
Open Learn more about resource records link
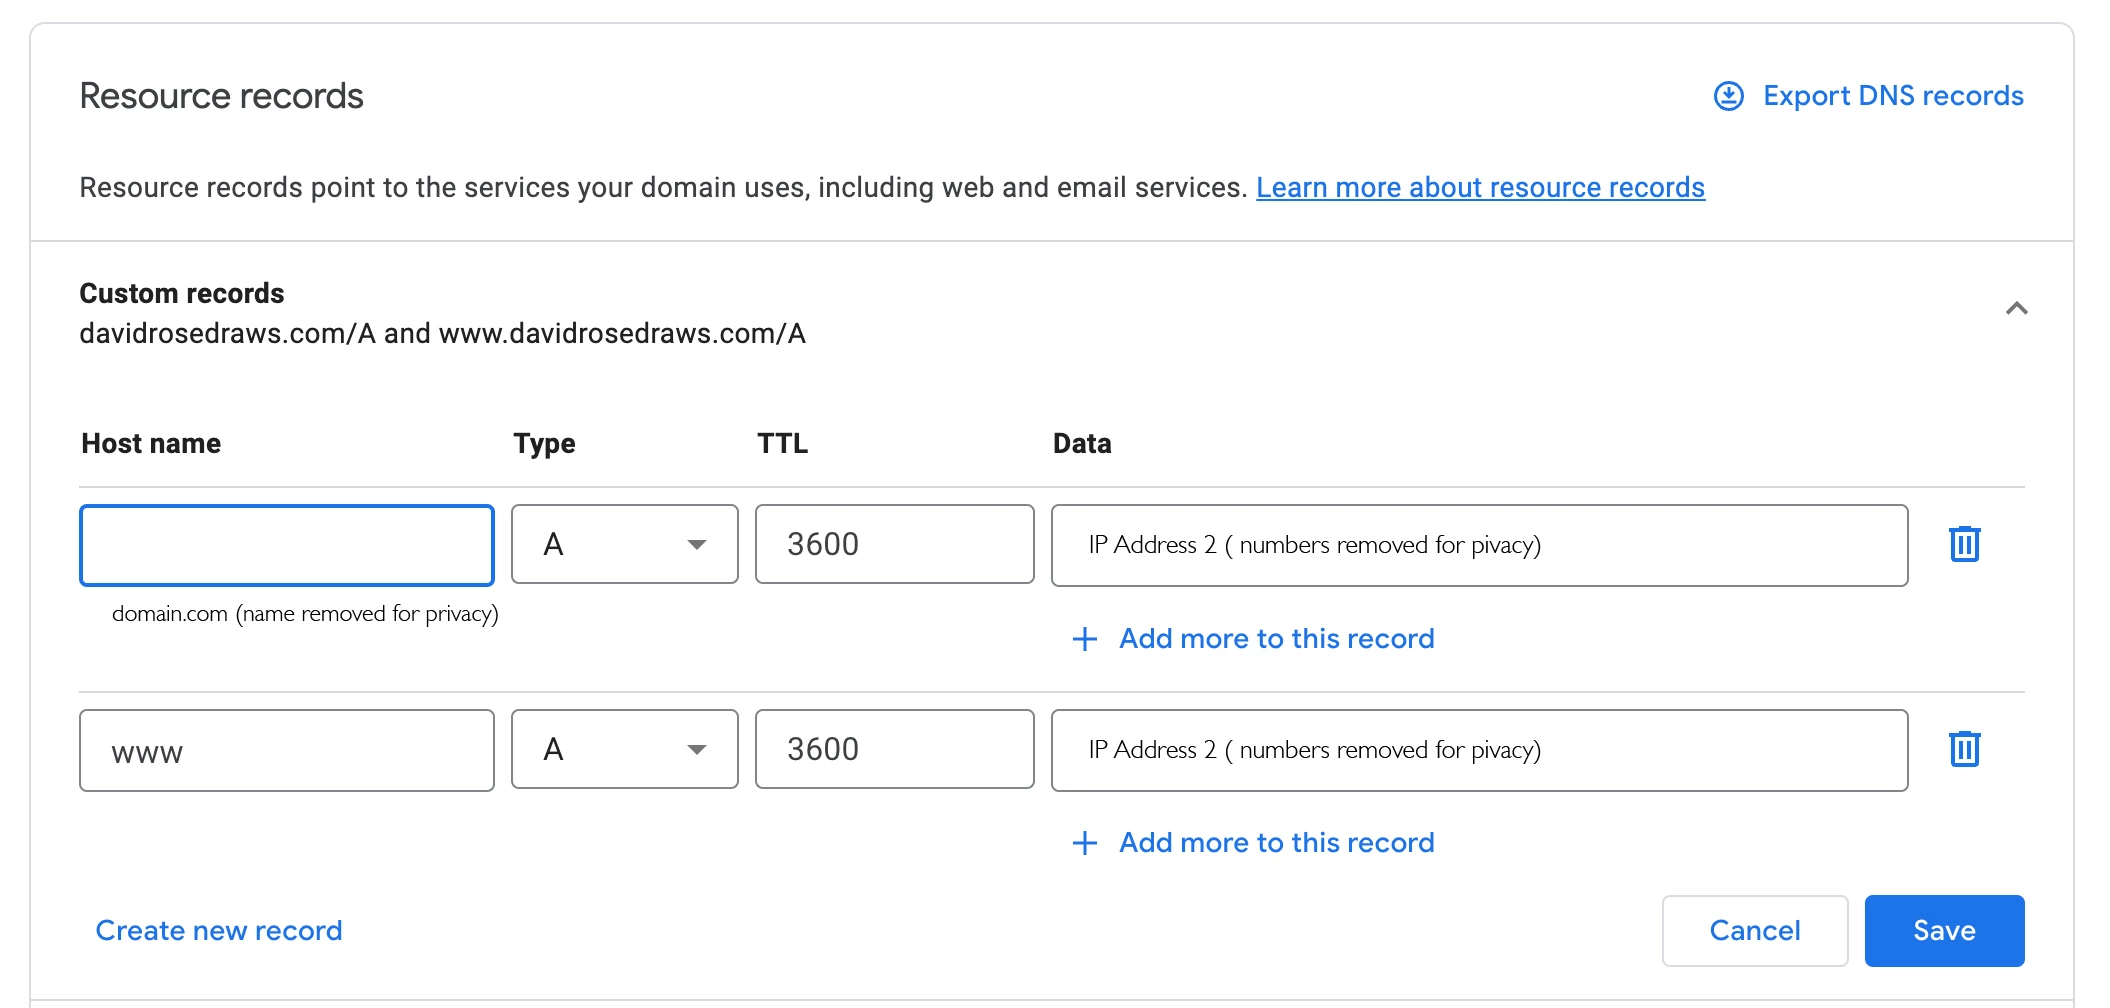point(1480,187)
